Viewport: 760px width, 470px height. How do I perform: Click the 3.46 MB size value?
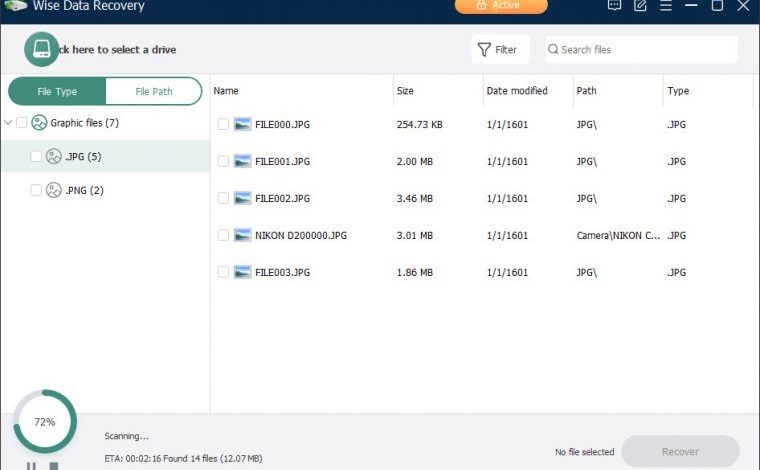tap(415, 198)
